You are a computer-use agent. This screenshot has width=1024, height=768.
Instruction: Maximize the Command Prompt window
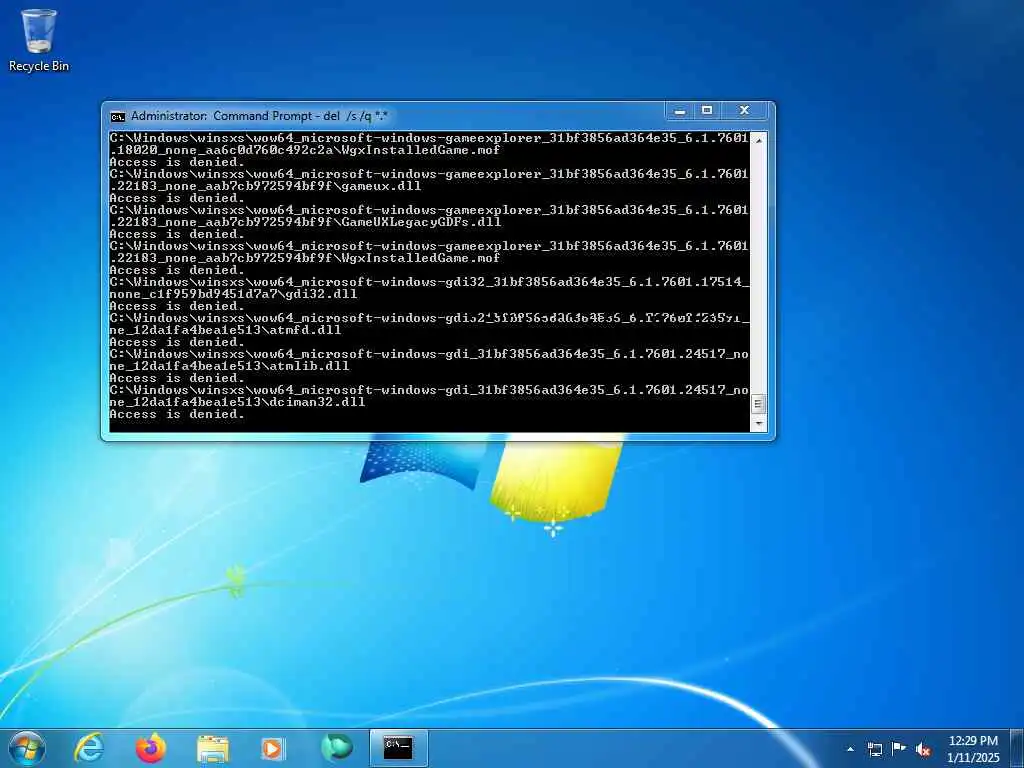(x=707, y=111)
